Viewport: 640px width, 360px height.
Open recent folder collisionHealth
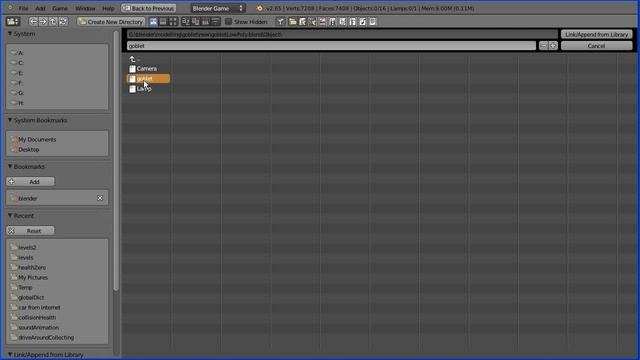[x=37, y=318]
